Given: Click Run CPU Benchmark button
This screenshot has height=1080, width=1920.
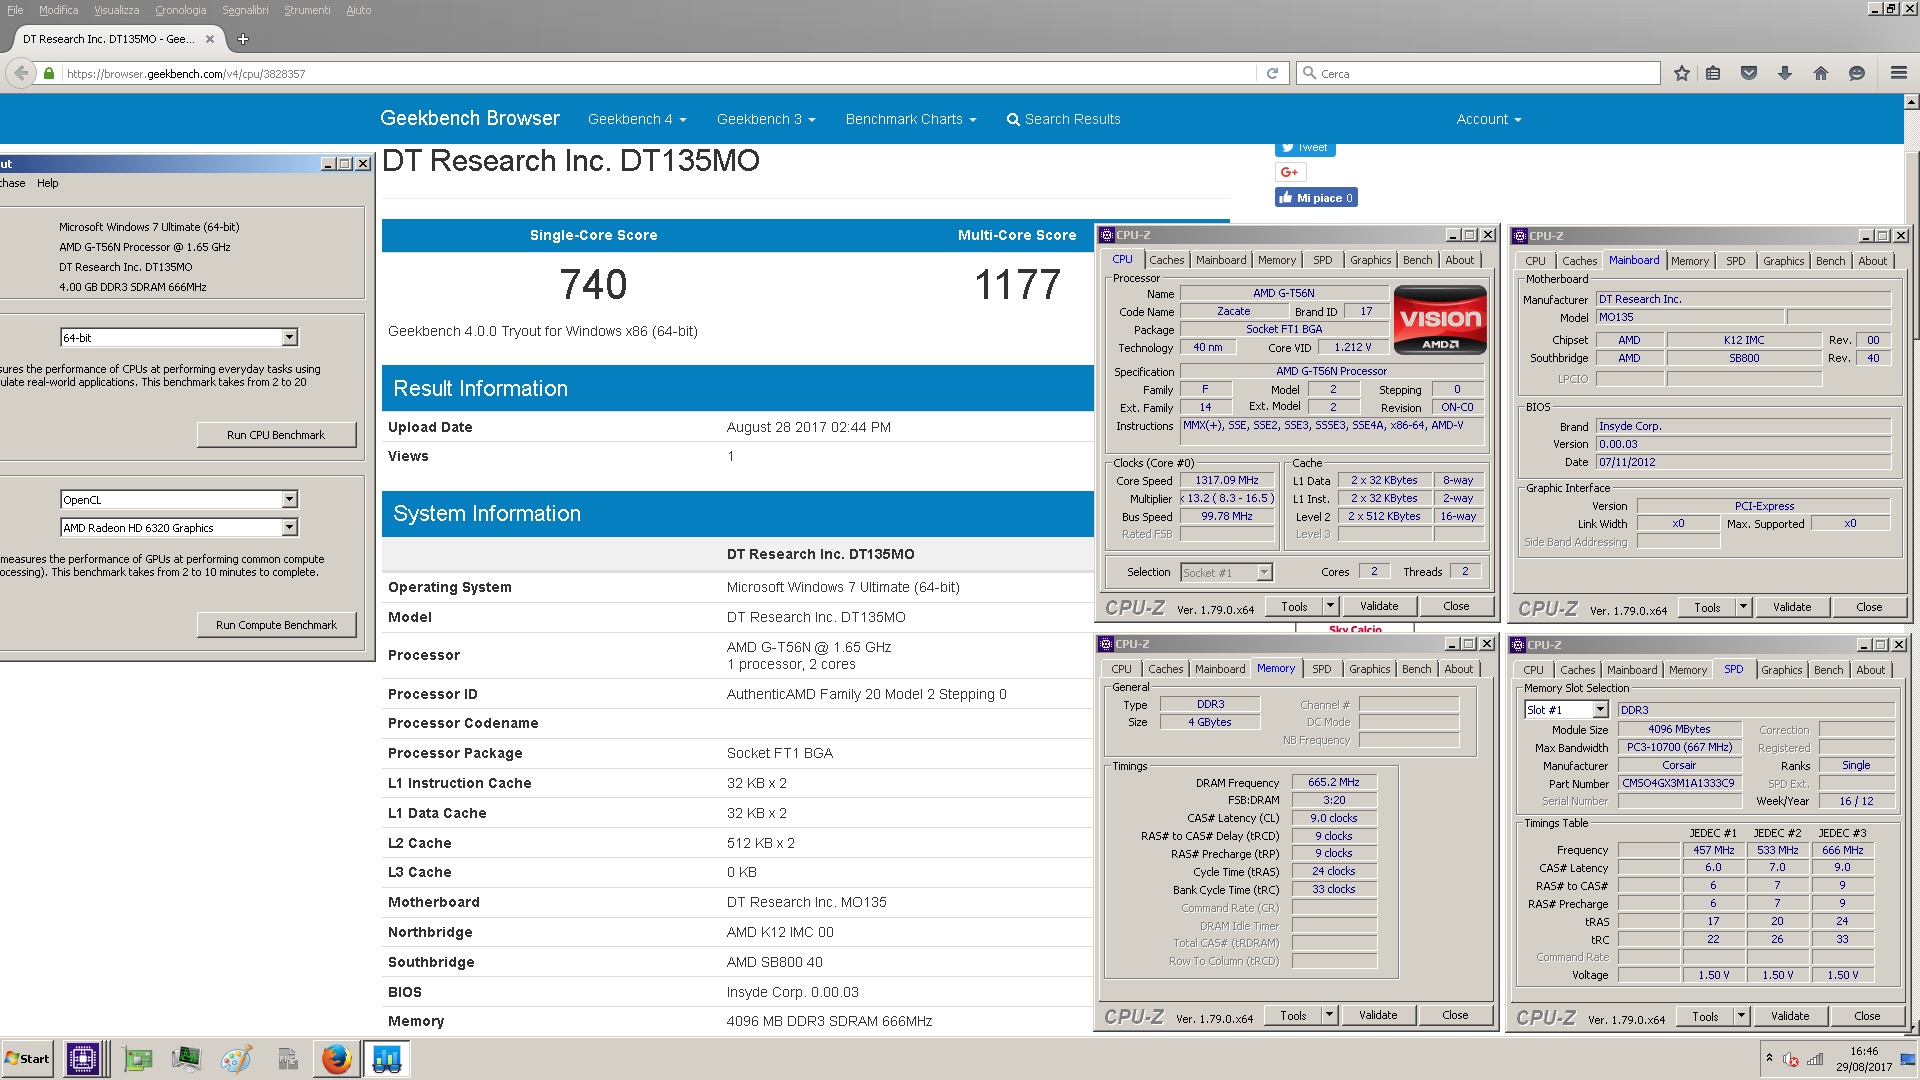Looking at the screenshot, I should pos(276,435).
